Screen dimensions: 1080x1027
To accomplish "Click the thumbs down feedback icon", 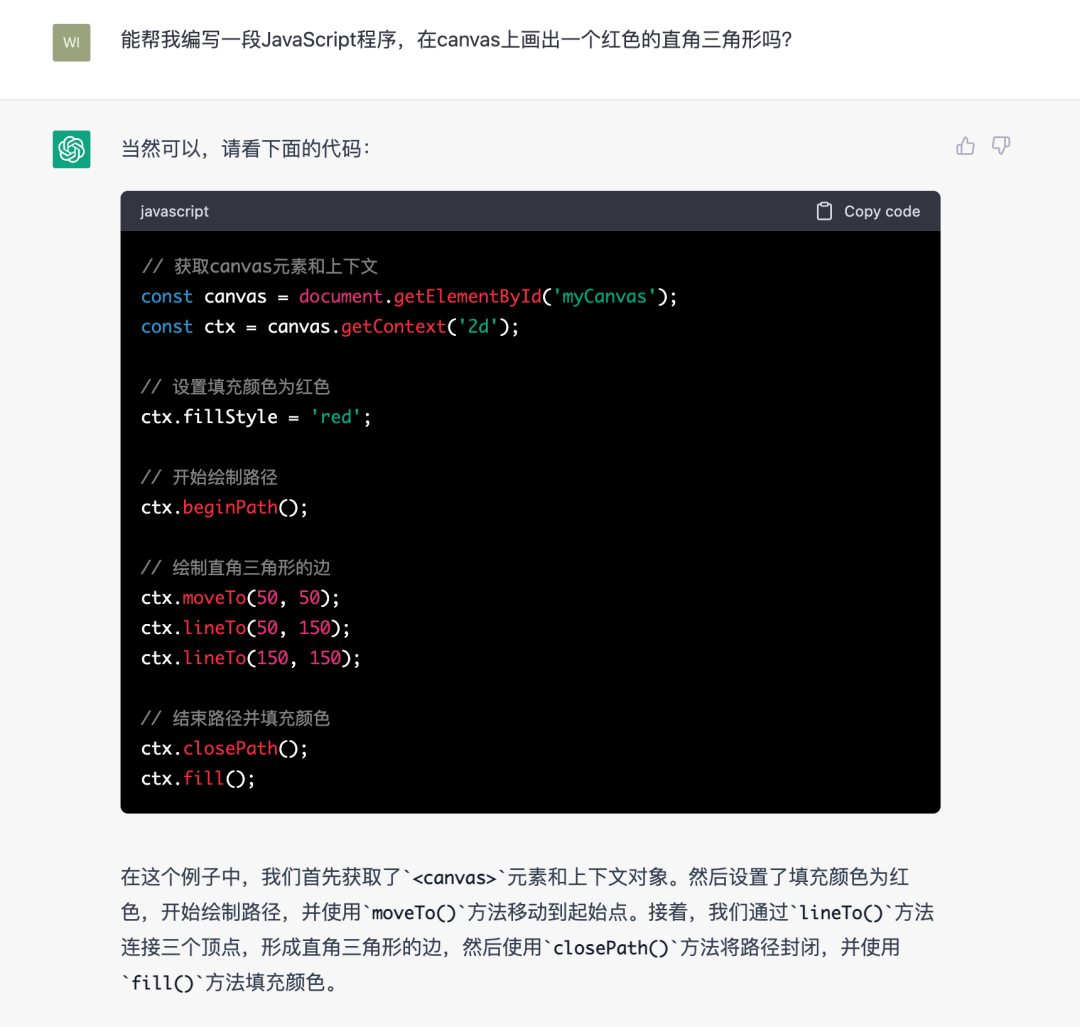I will [x=1001, y=145].
